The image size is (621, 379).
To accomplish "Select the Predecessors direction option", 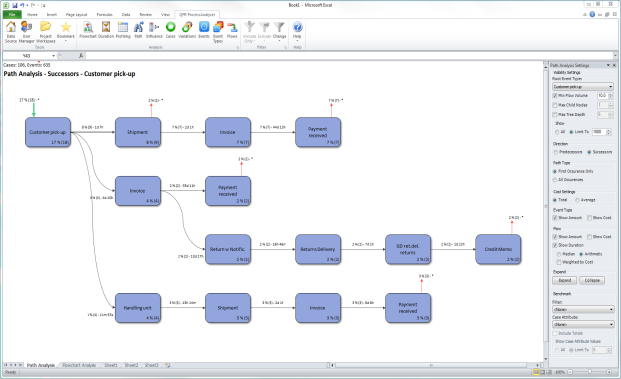I will pos(556,152).
